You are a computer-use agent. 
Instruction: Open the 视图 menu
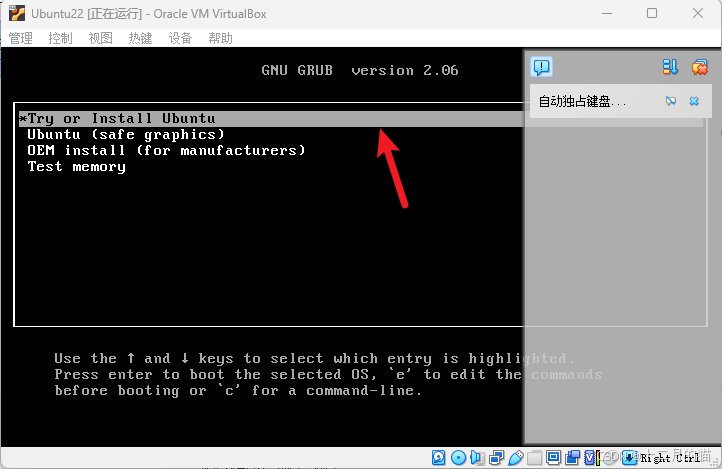pyautogui.click(x=100, y=38)
